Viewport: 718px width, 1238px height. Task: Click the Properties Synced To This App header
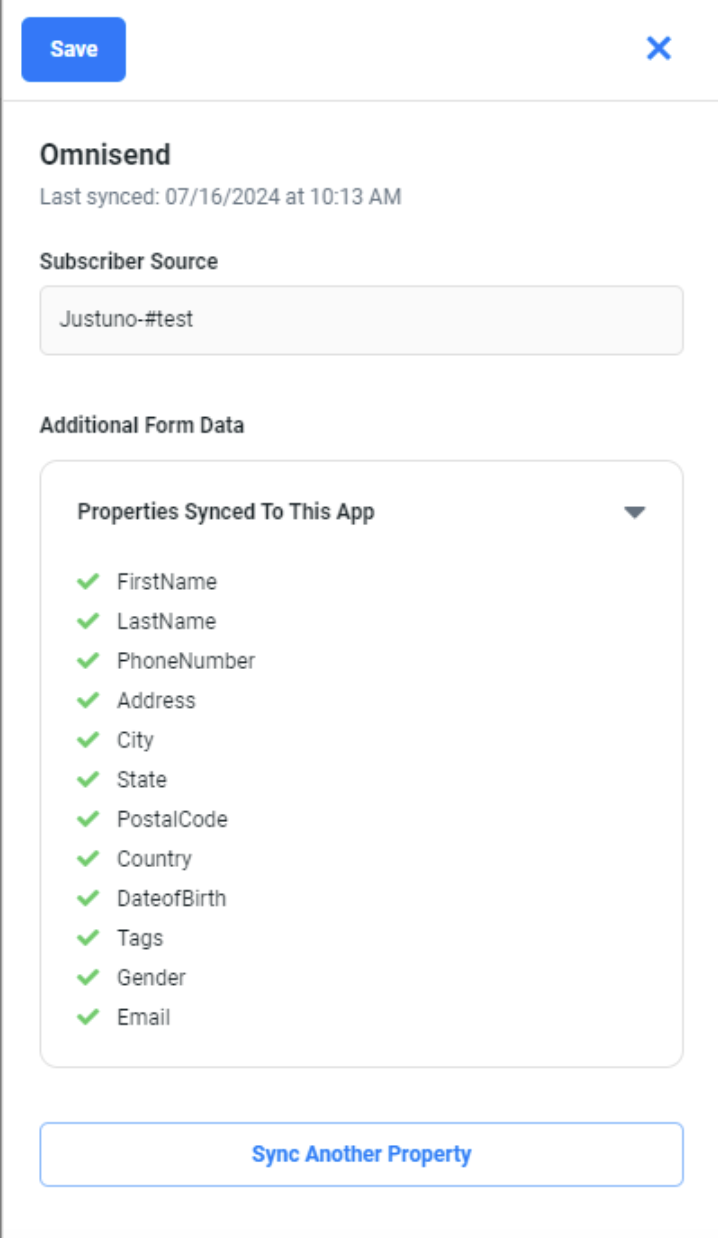tap(226, 512)
